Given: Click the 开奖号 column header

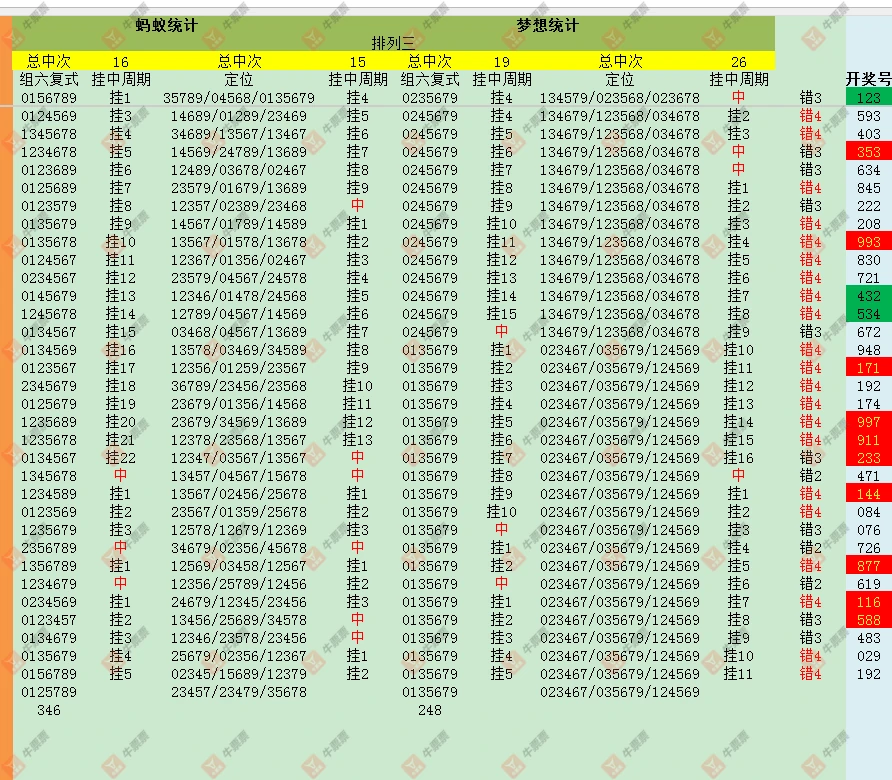Looking at the screenshot, I should click(x=868, y=79).
